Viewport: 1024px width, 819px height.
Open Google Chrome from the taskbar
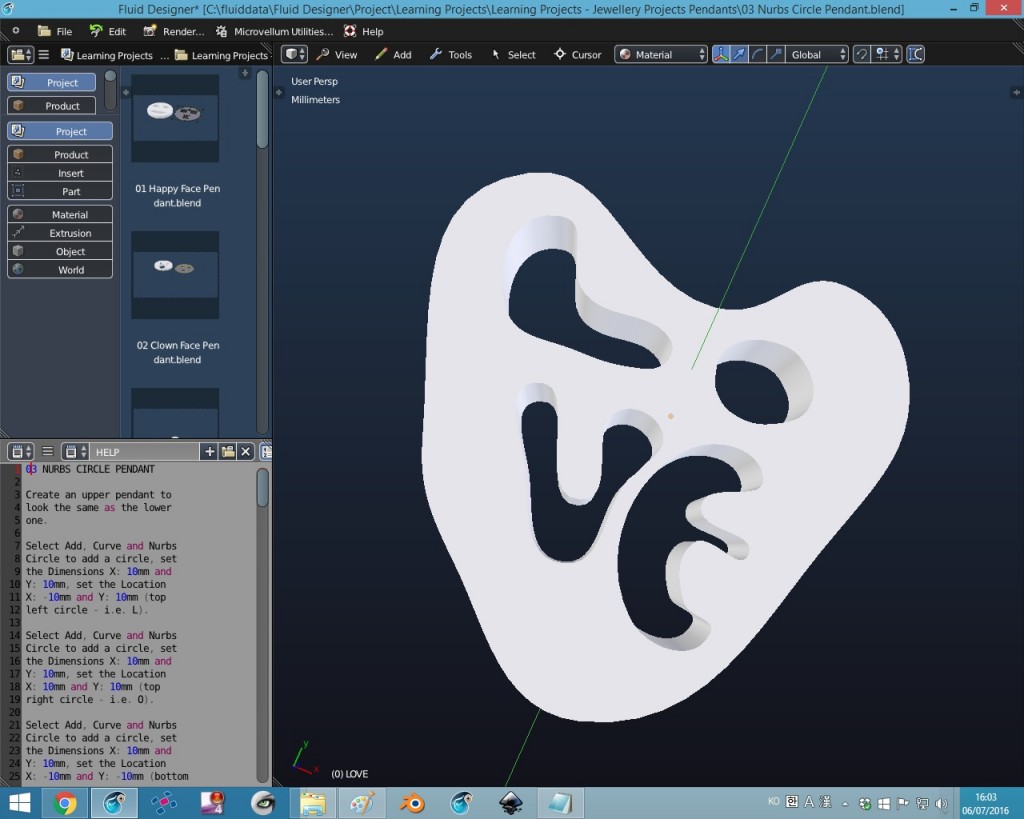tap(66, 803)
